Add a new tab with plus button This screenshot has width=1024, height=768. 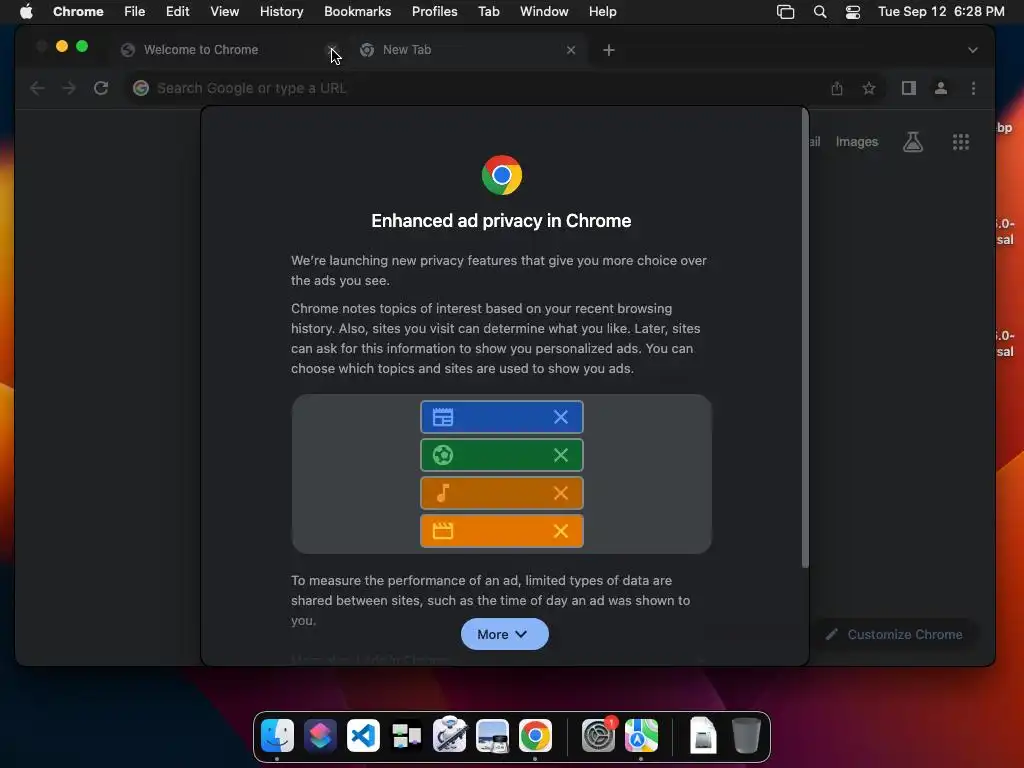click(x=609, y=50)
